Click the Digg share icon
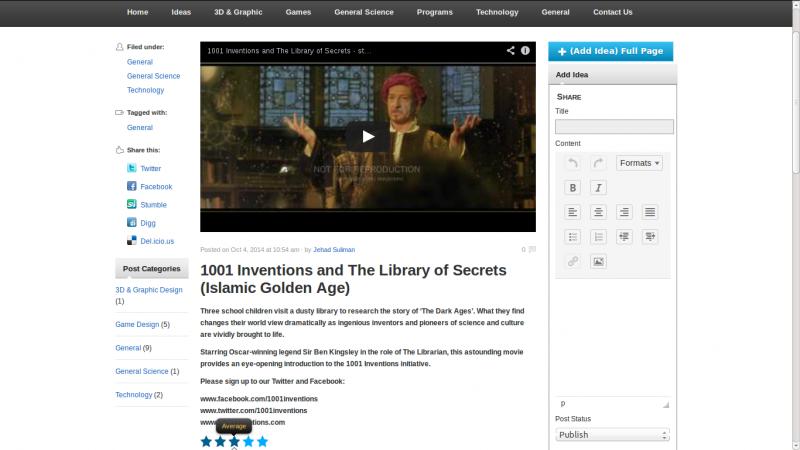Viewport: 800px width, 450px height. (x=132, y=222)
